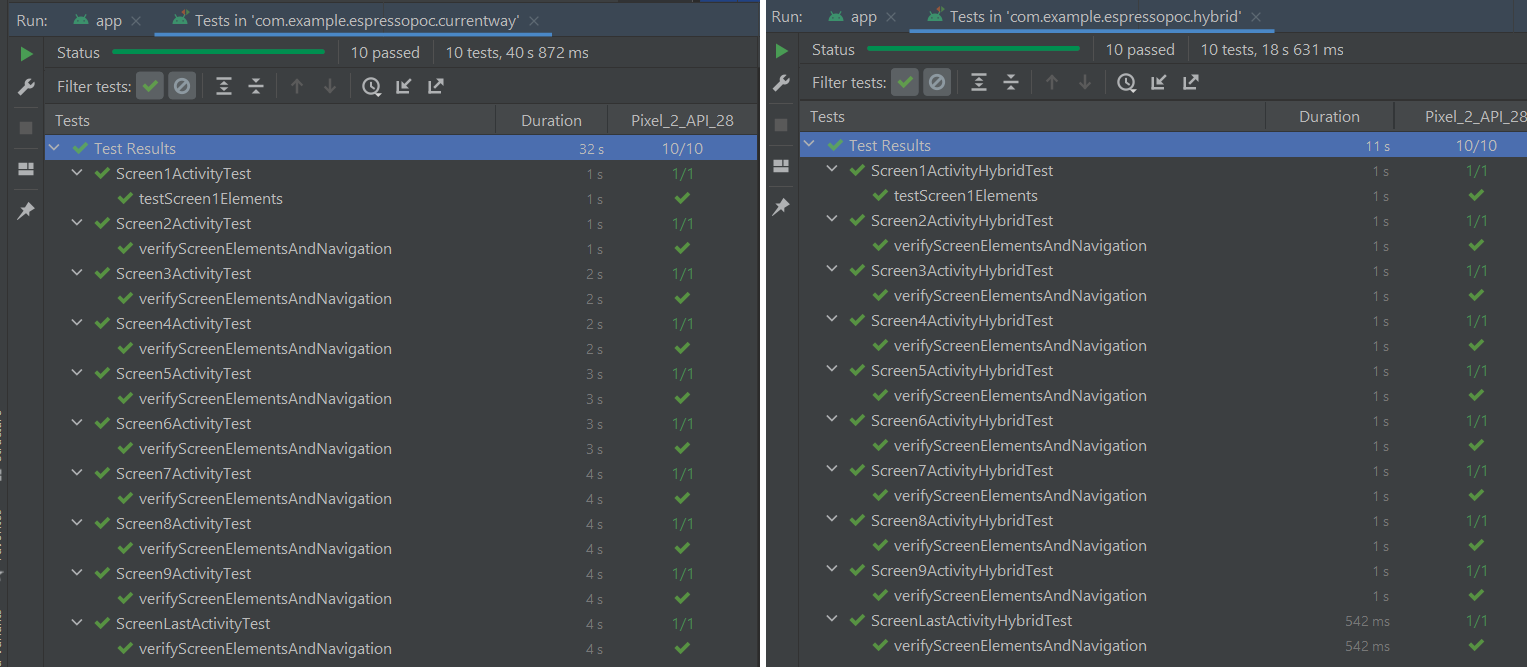Expand all test nodes in the currentway panel
This screenshot has height=667, width=1527.
(x=223, y=87)
